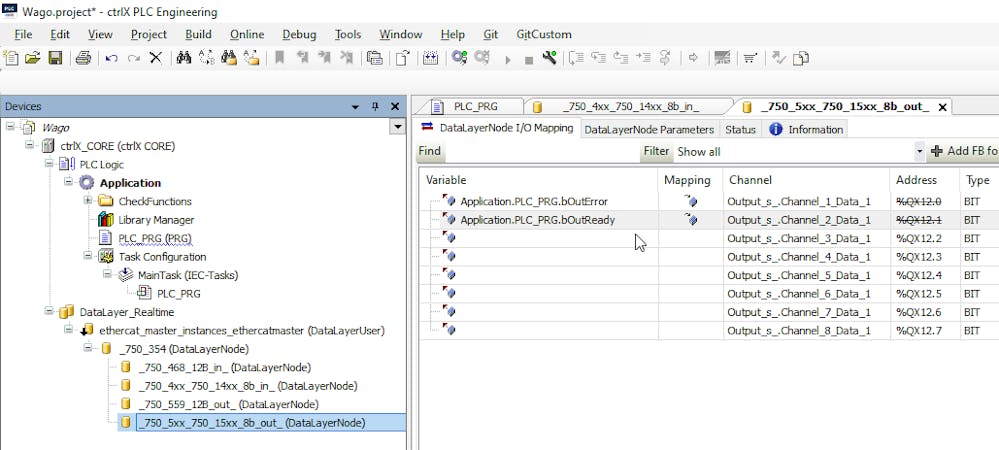Click the copy pages icon at toolbar end
Viewport: 999px width, 450px height.
pyautogui.click(x=801, y=58)
